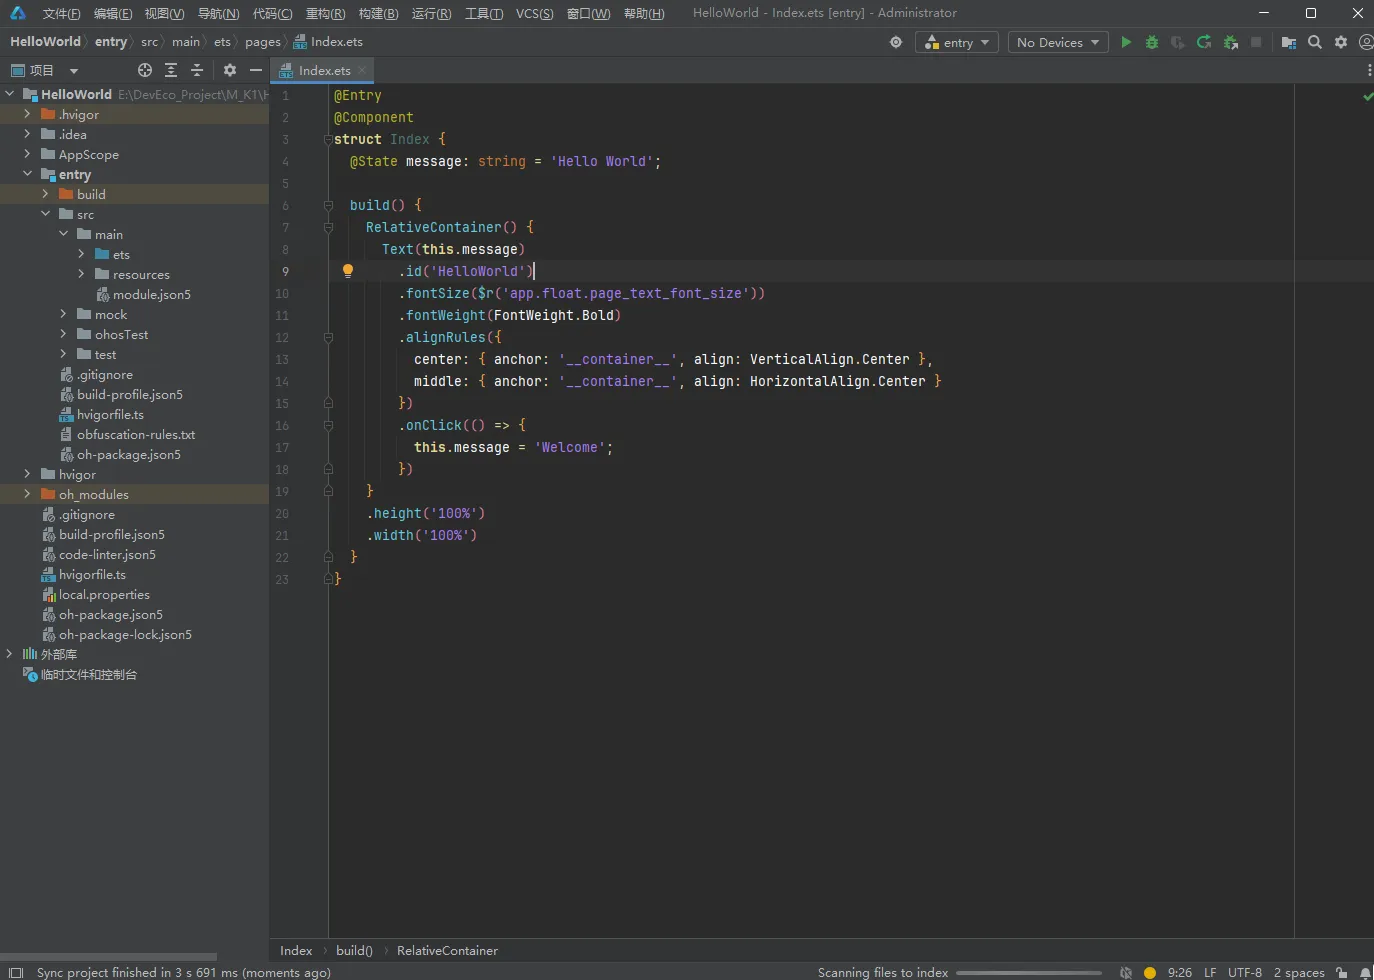The width and height of the screenshot is (1374, 980).
Task: Click the pages breadcrumb in navigation bar
Action: coord(262,42)
